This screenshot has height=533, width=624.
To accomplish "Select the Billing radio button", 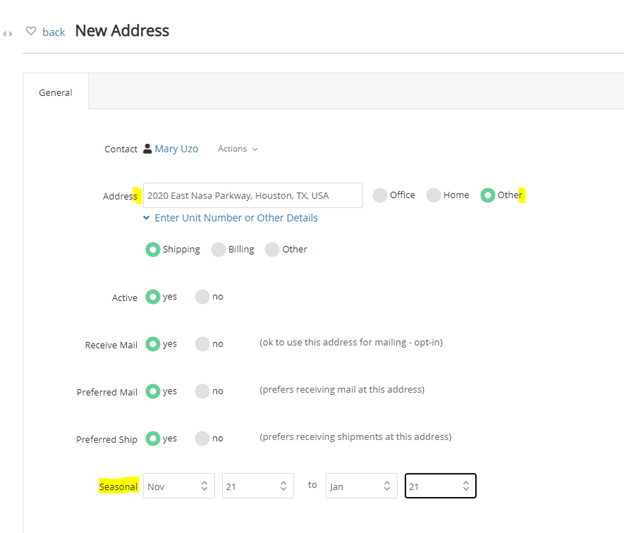I will [218, 250].
